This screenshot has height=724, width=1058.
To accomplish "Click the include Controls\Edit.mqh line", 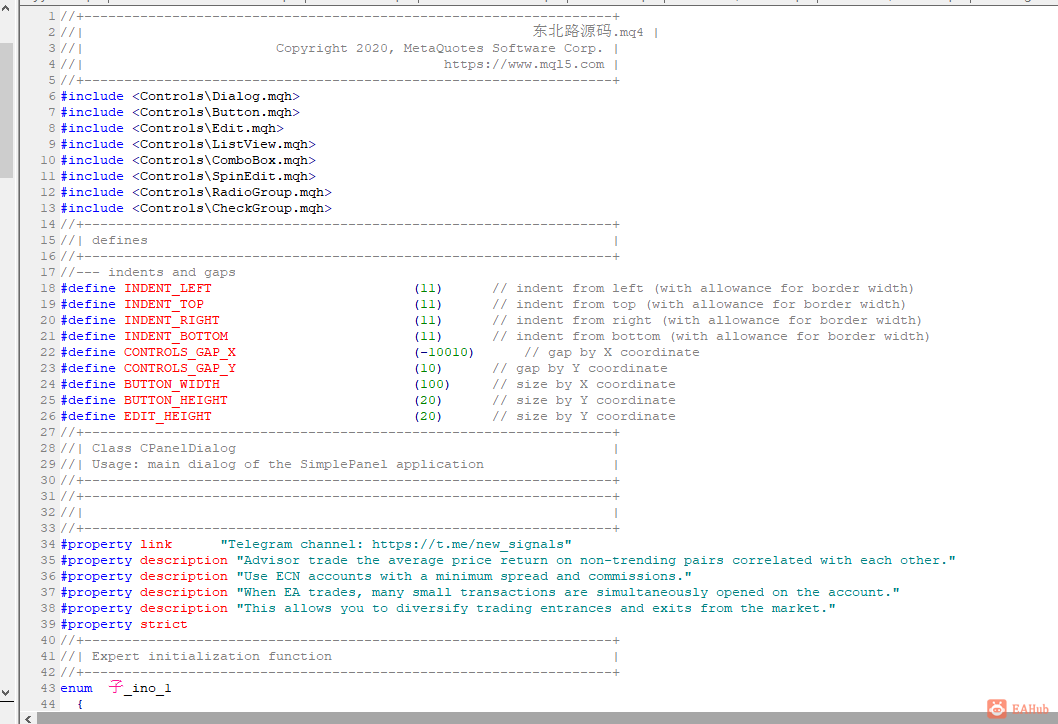I will (x=172, y=128).
